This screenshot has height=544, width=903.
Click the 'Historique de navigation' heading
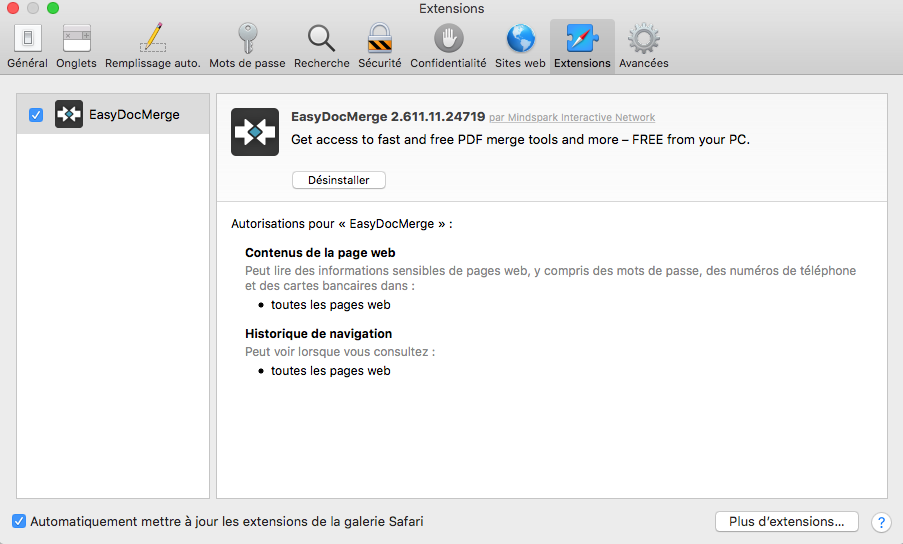(318, 334)
